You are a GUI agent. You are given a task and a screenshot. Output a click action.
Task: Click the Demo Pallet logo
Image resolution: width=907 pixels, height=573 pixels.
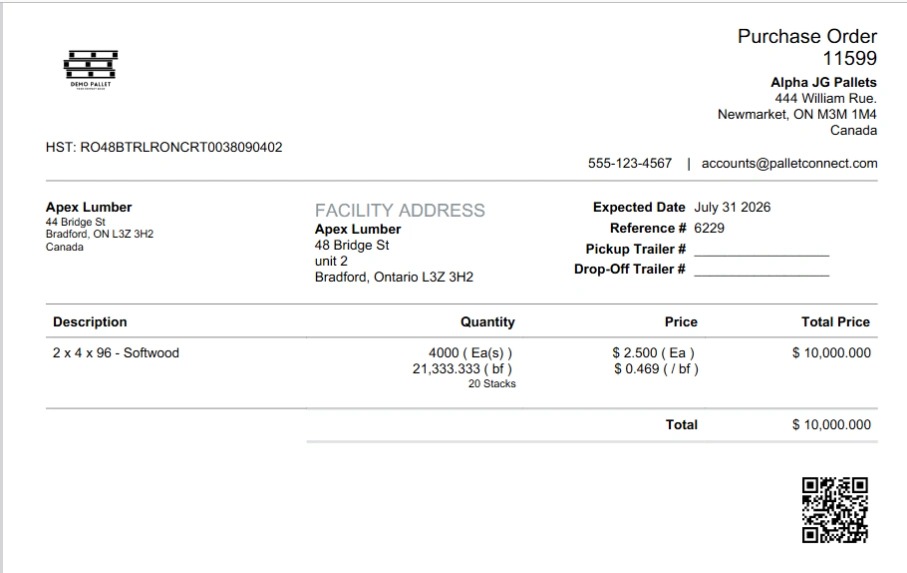point(91,69)
